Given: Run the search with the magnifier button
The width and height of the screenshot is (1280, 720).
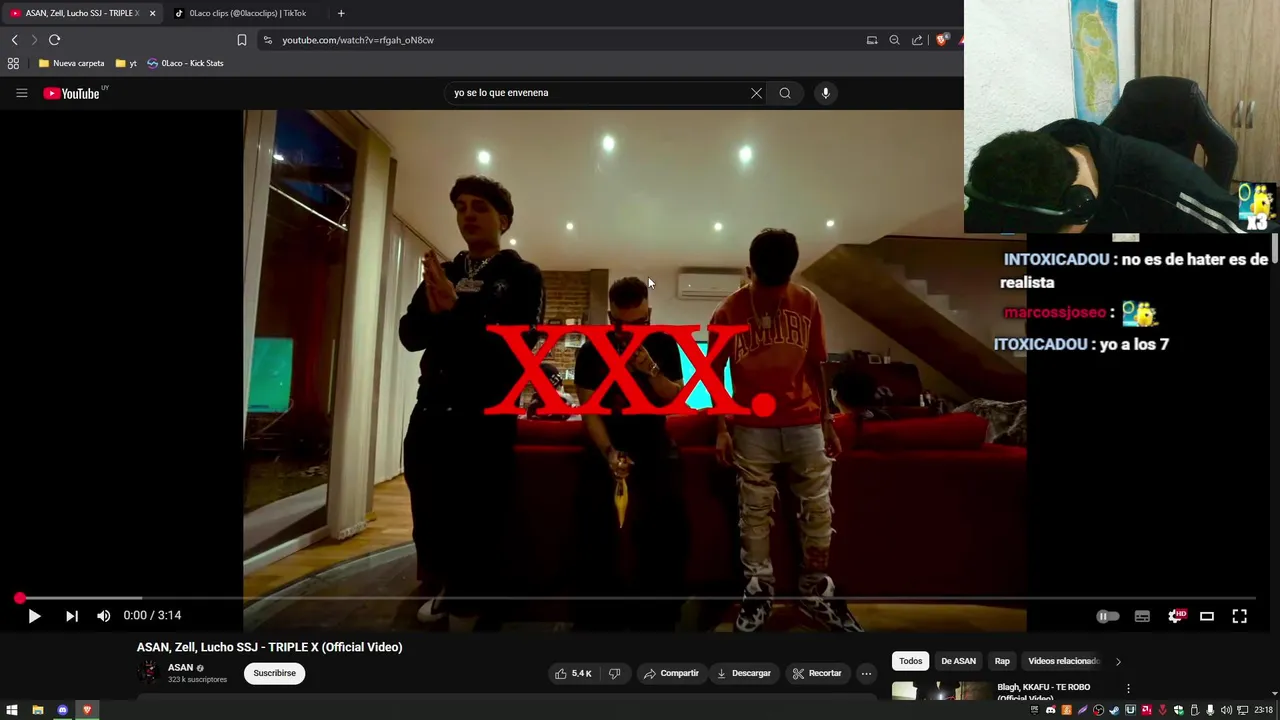Looking at the screenshot, I should 785,93.
